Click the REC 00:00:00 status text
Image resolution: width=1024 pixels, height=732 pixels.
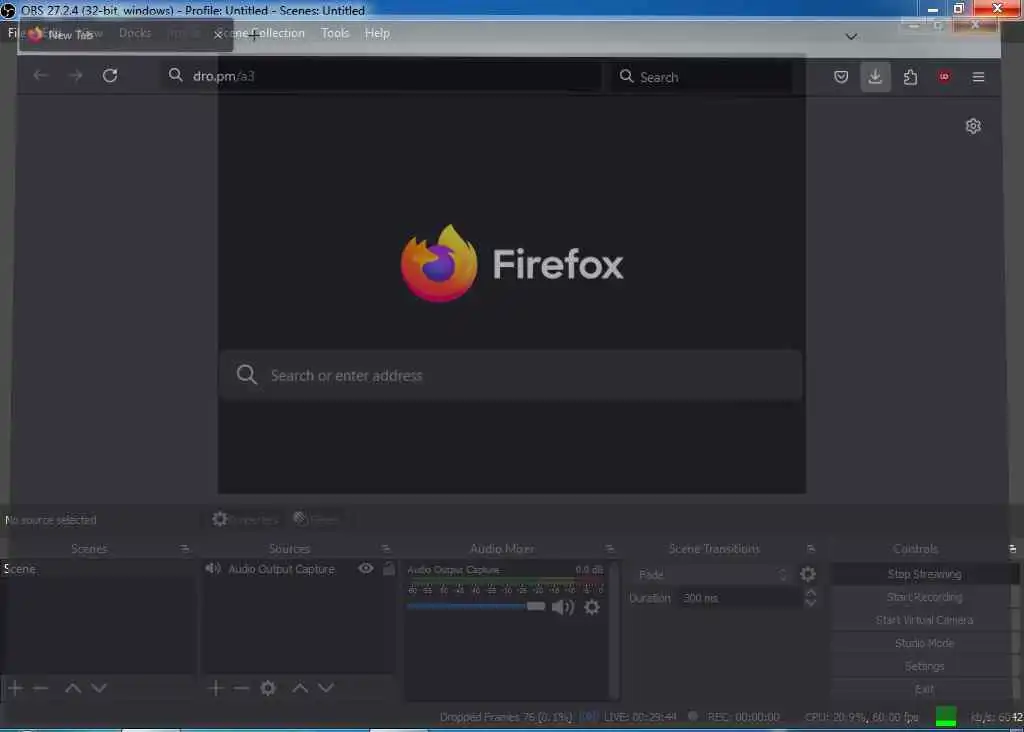click(x=743, y=717)
